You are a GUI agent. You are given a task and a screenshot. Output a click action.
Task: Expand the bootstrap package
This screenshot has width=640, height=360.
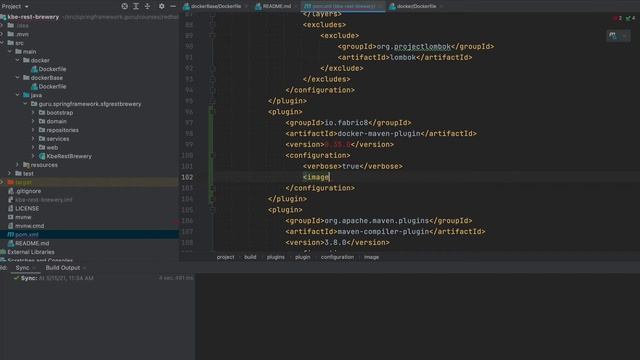(33, 113)
